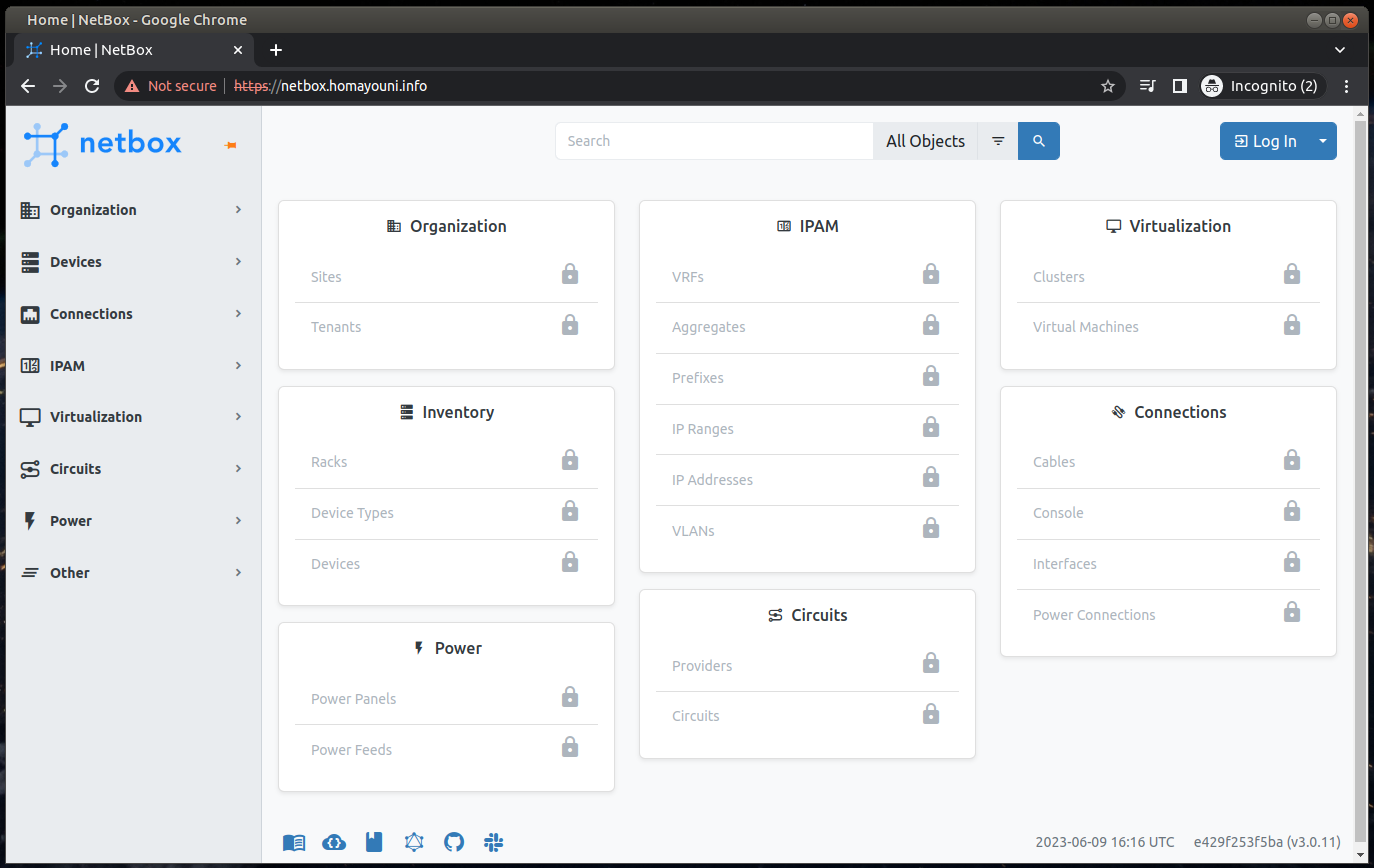This screenshot has width=1374, height=868.
Task: Bookmark the page with the star icon
Action: (x=1108, y=86)
